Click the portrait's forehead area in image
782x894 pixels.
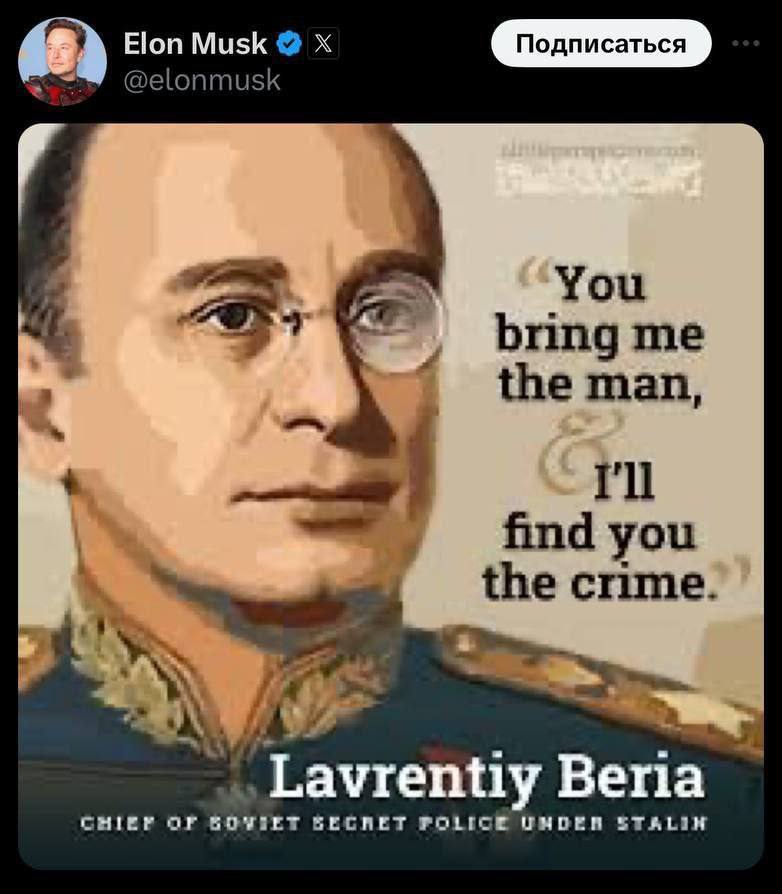pyautogui.click(x=256, y=194)
